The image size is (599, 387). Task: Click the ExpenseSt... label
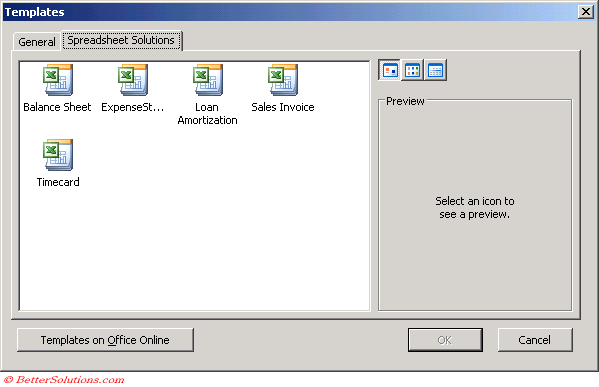(133, 107)
